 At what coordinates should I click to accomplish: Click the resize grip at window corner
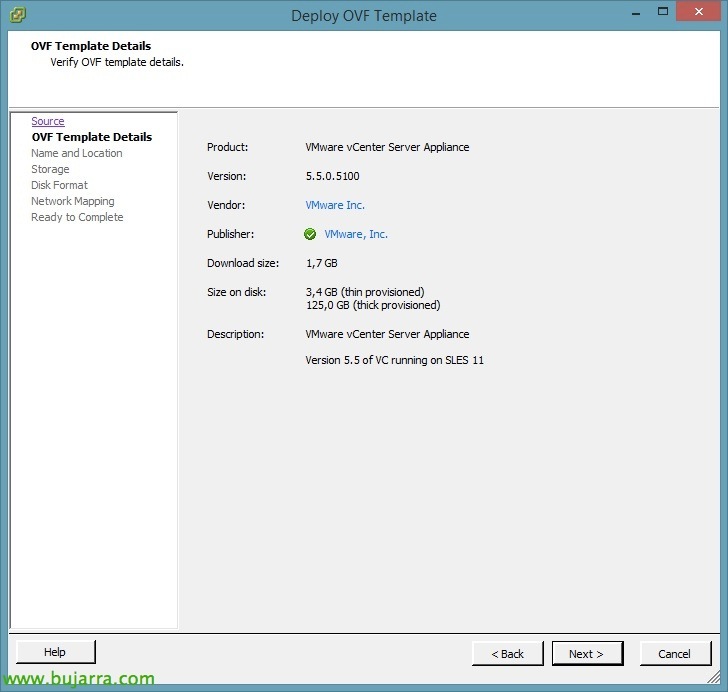[714, 677]
